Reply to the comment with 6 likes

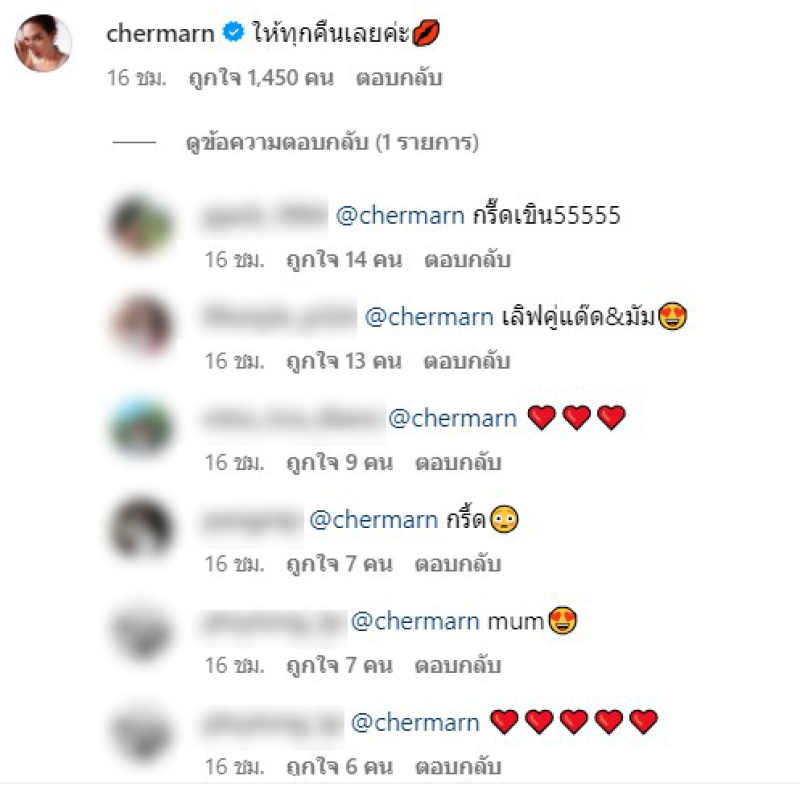tap(458, 767)
